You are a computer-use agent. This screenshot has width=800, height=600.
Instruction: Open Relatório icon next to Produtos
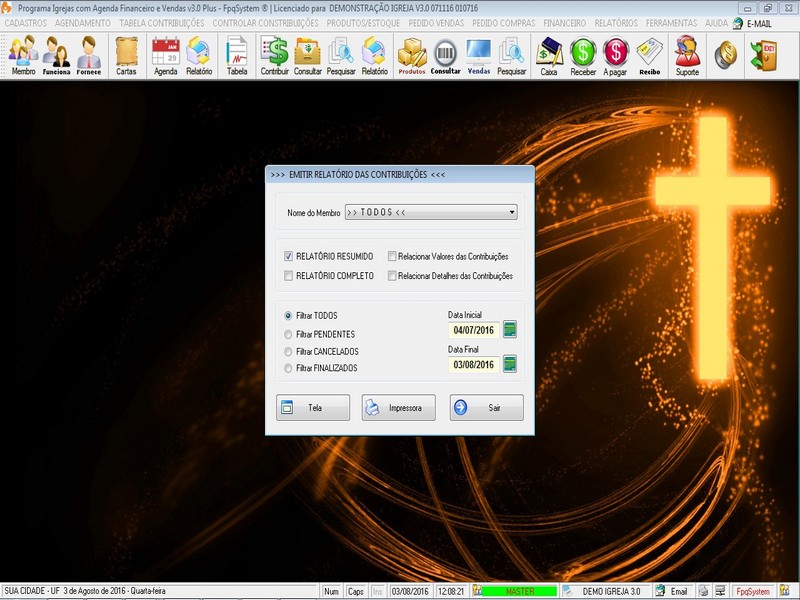click(x=374, y=56)
